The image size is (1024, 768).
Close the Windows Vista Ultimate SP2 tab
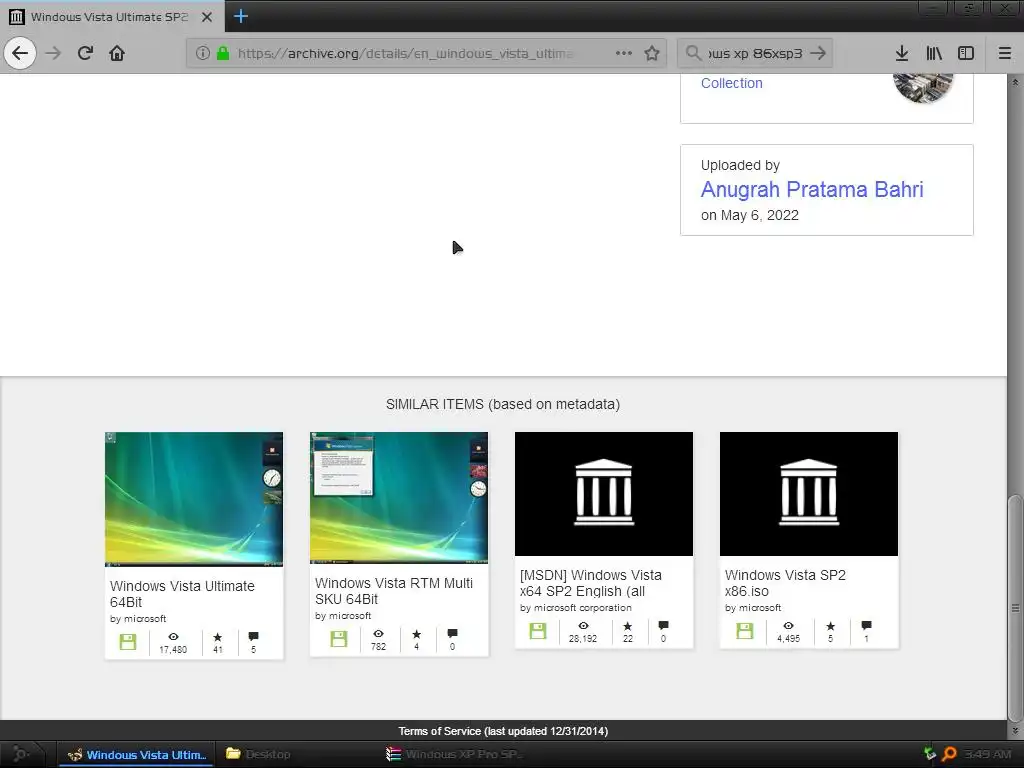tap(207, 17)
